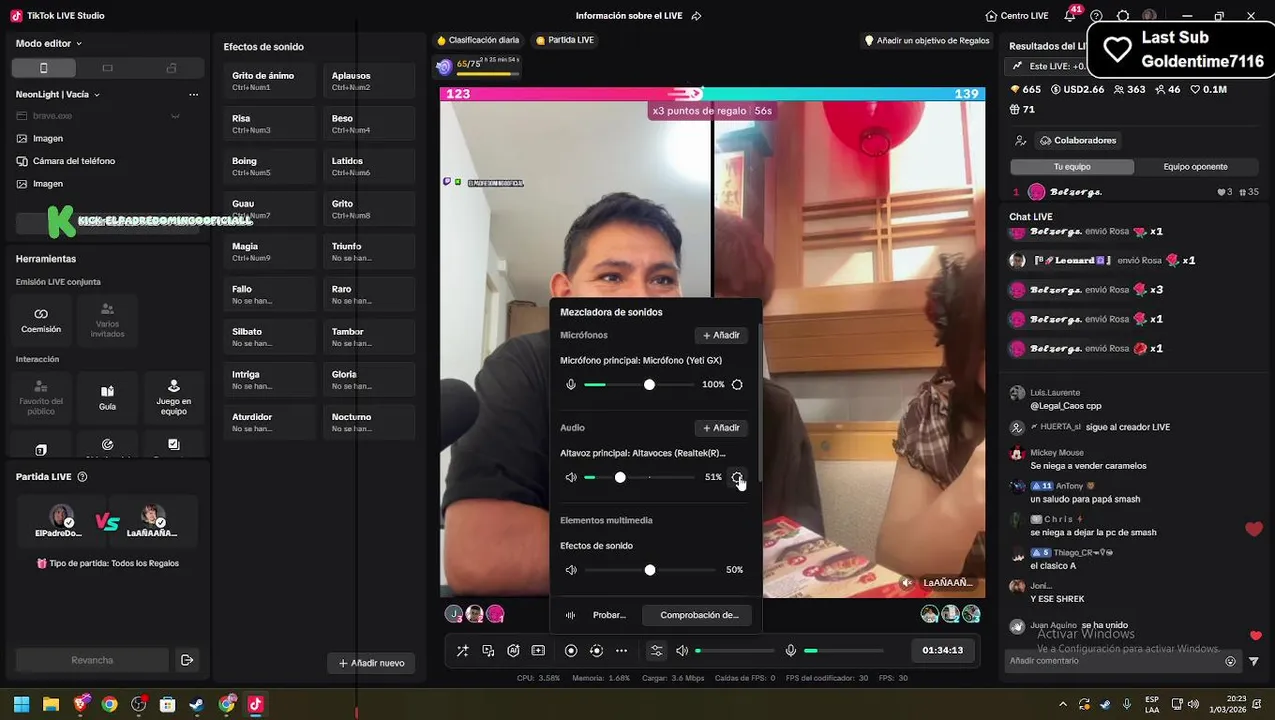
Task: Switch to Equipo oponente tab
Action: [1195, 167]
